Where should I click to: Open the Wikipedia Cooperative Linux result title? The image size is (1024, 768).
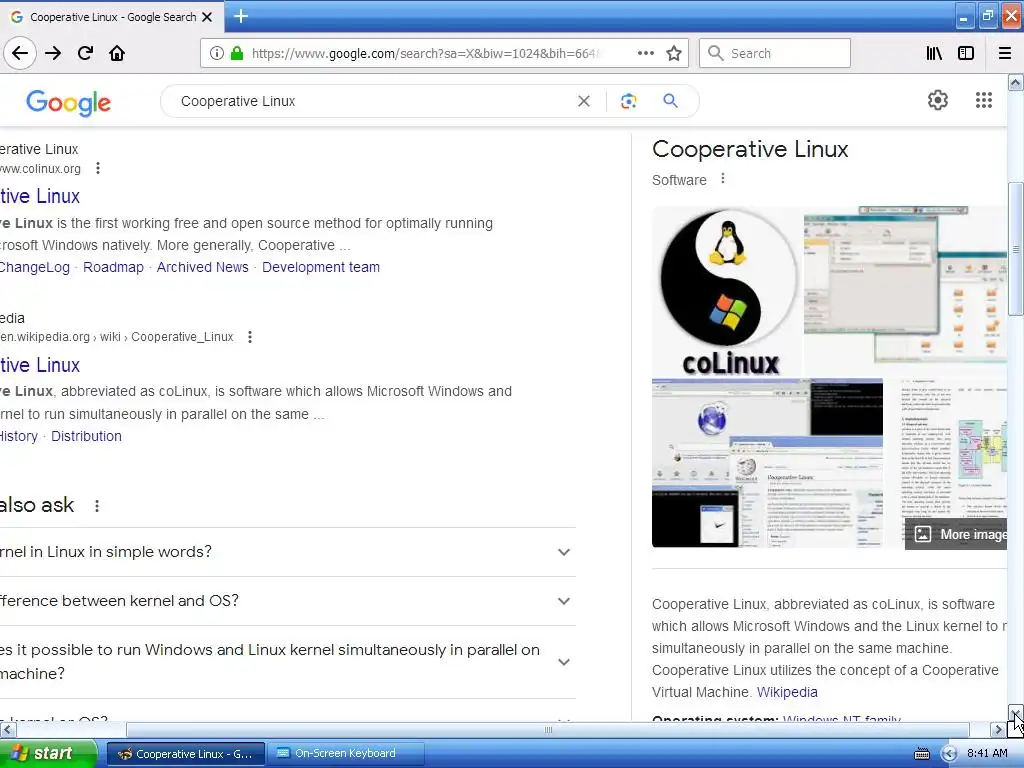point(40,365)
